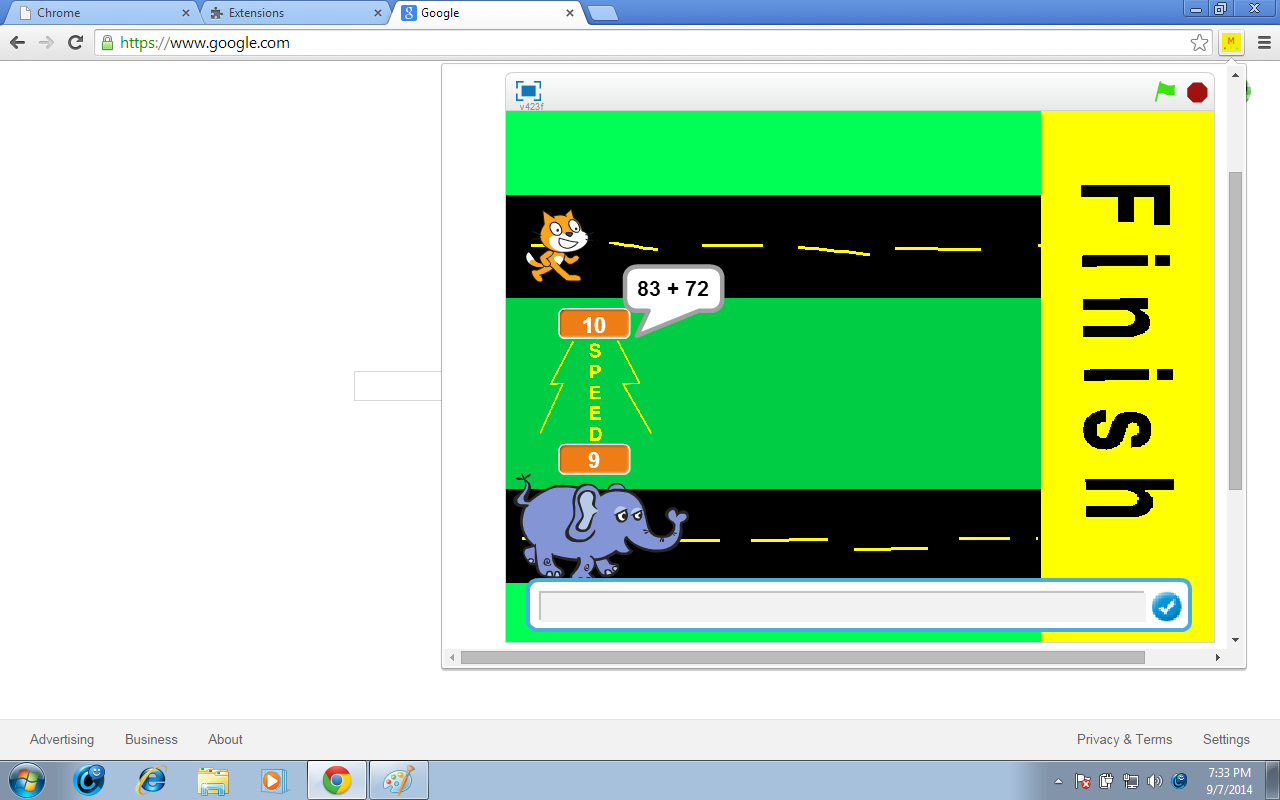Click the blue elephant sprite
Image resolution: width=1280 pixels, height=800 pixels.
(x=600, y=528)
